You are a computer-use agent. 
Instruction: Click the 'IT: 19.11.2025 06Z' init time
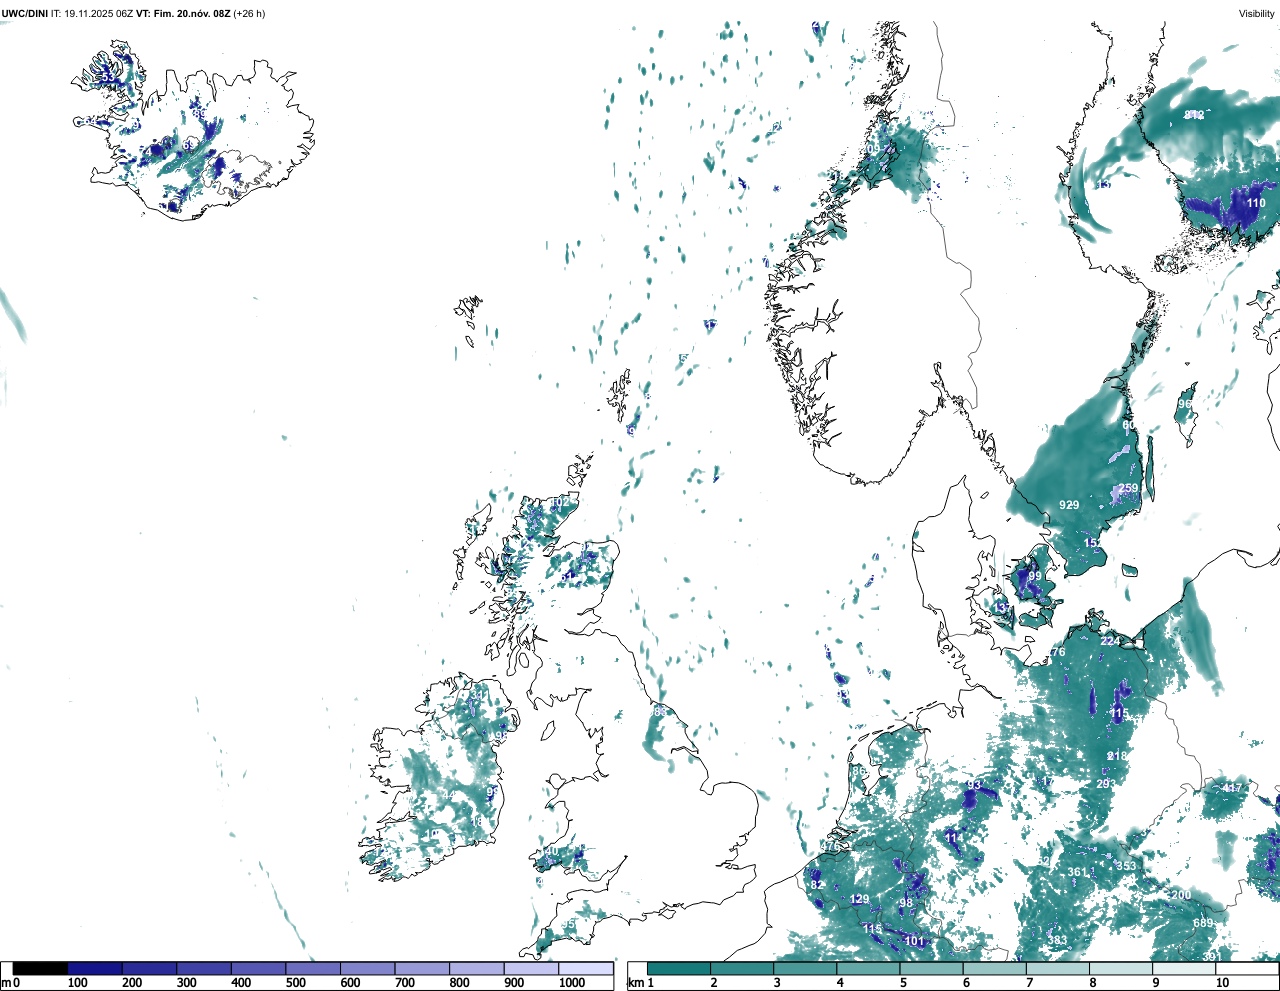[92, 13]
